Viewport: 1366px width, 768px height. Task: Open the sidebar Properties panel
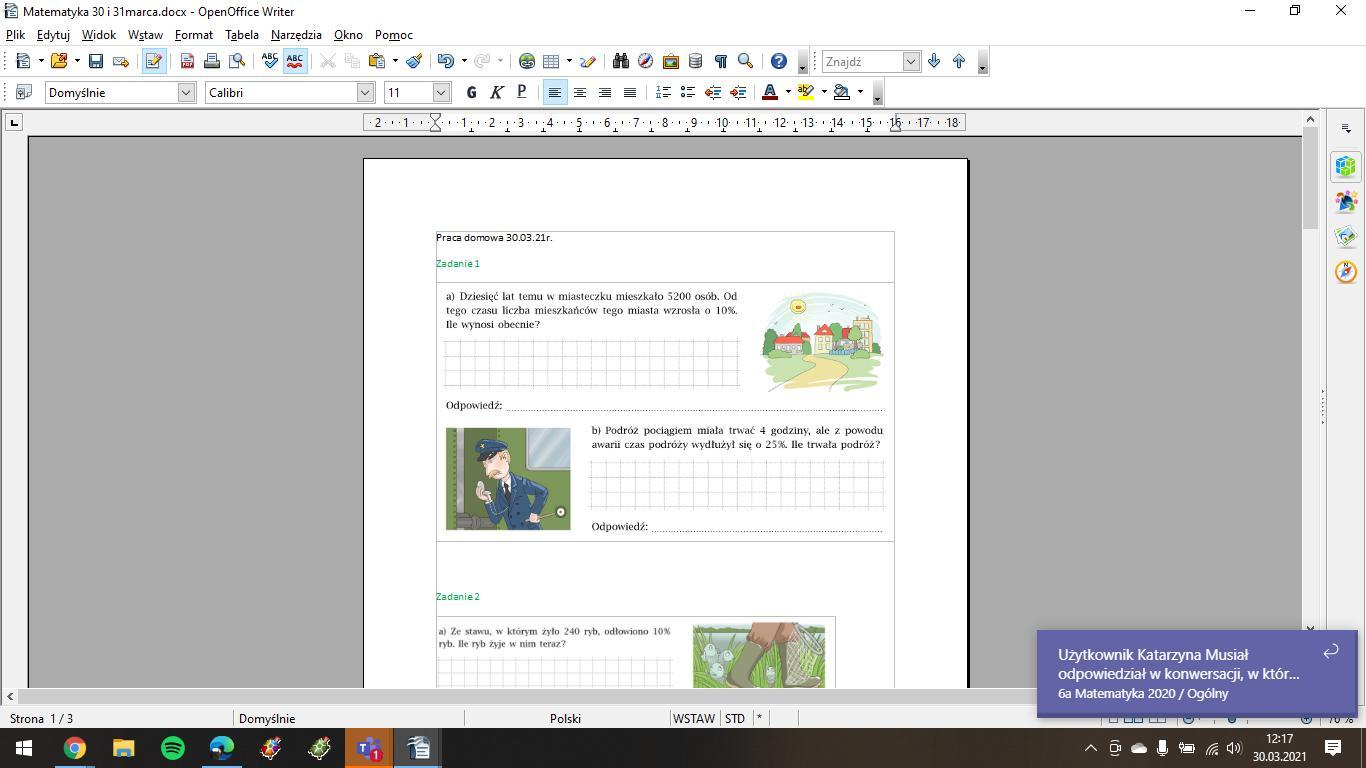click(x=1346, y=166)
